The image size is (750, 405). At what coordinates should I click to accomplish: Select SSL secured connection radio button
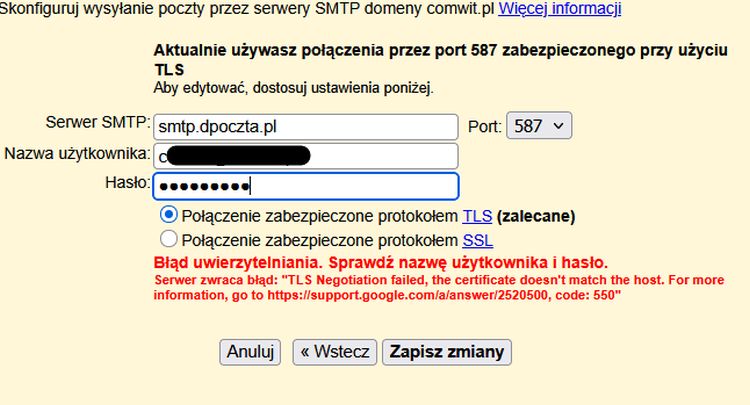(168, 239)
